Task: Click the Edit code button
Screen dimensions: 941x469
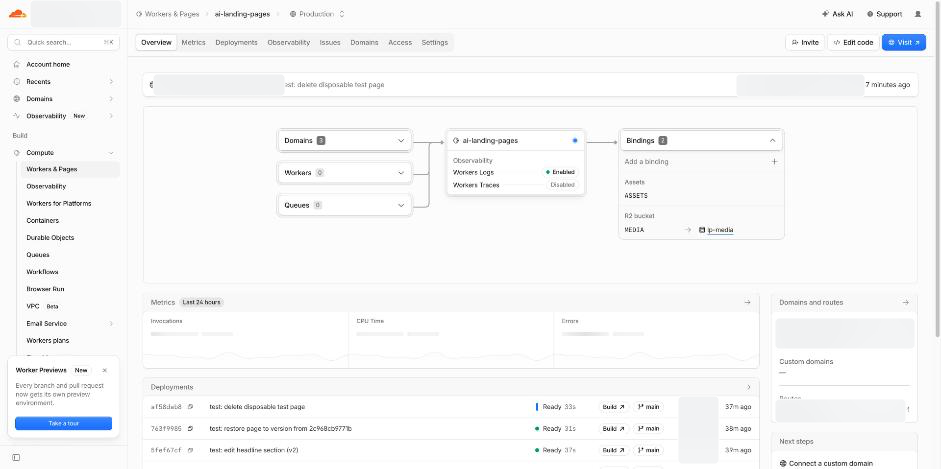Action: (x=853, y=43)
